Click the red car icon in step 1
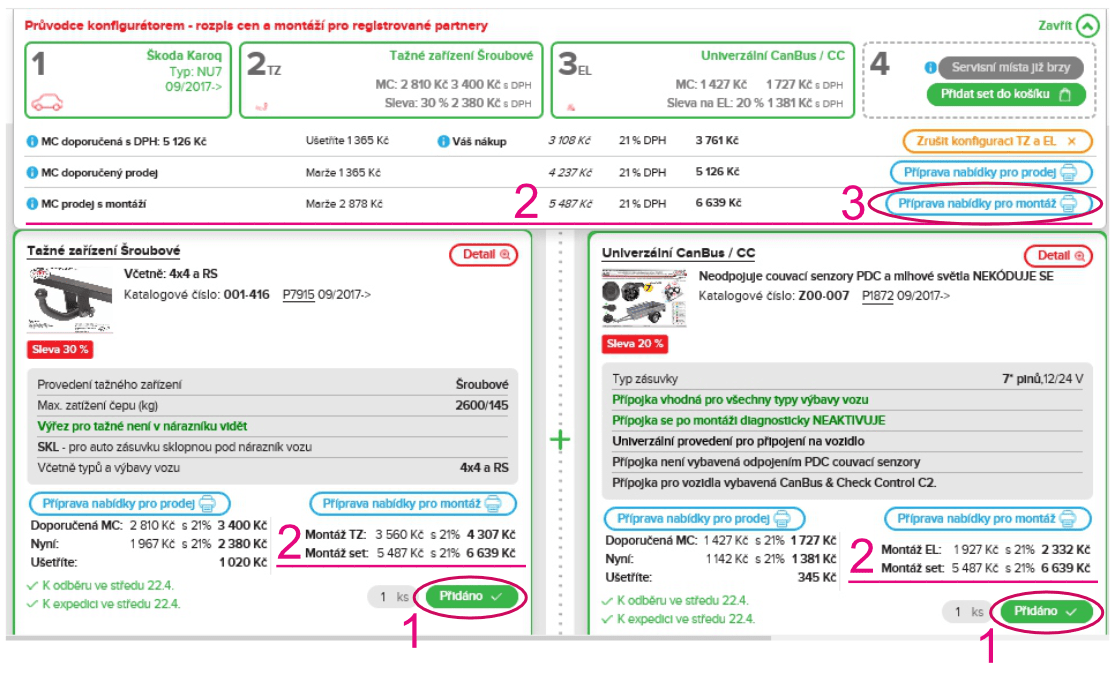This screenshot has width=1119, height=673. (x=47, y=102)
